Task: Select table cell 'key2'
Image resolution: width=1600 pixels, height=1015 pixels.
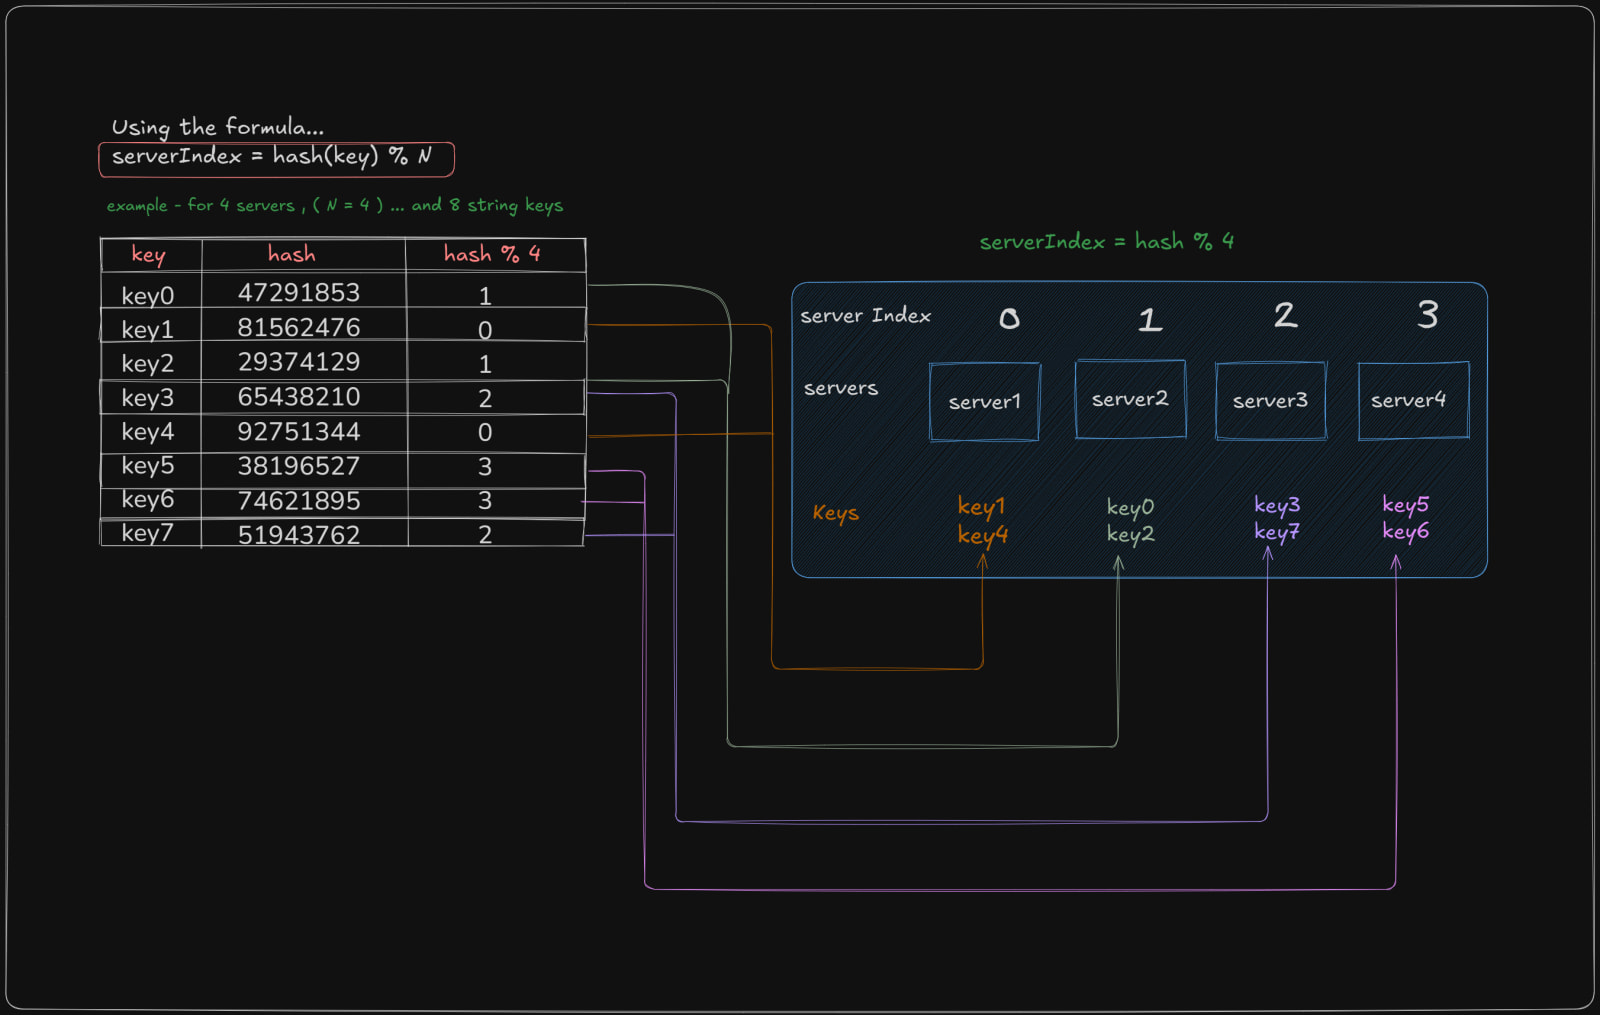Action: click(148, 363)
